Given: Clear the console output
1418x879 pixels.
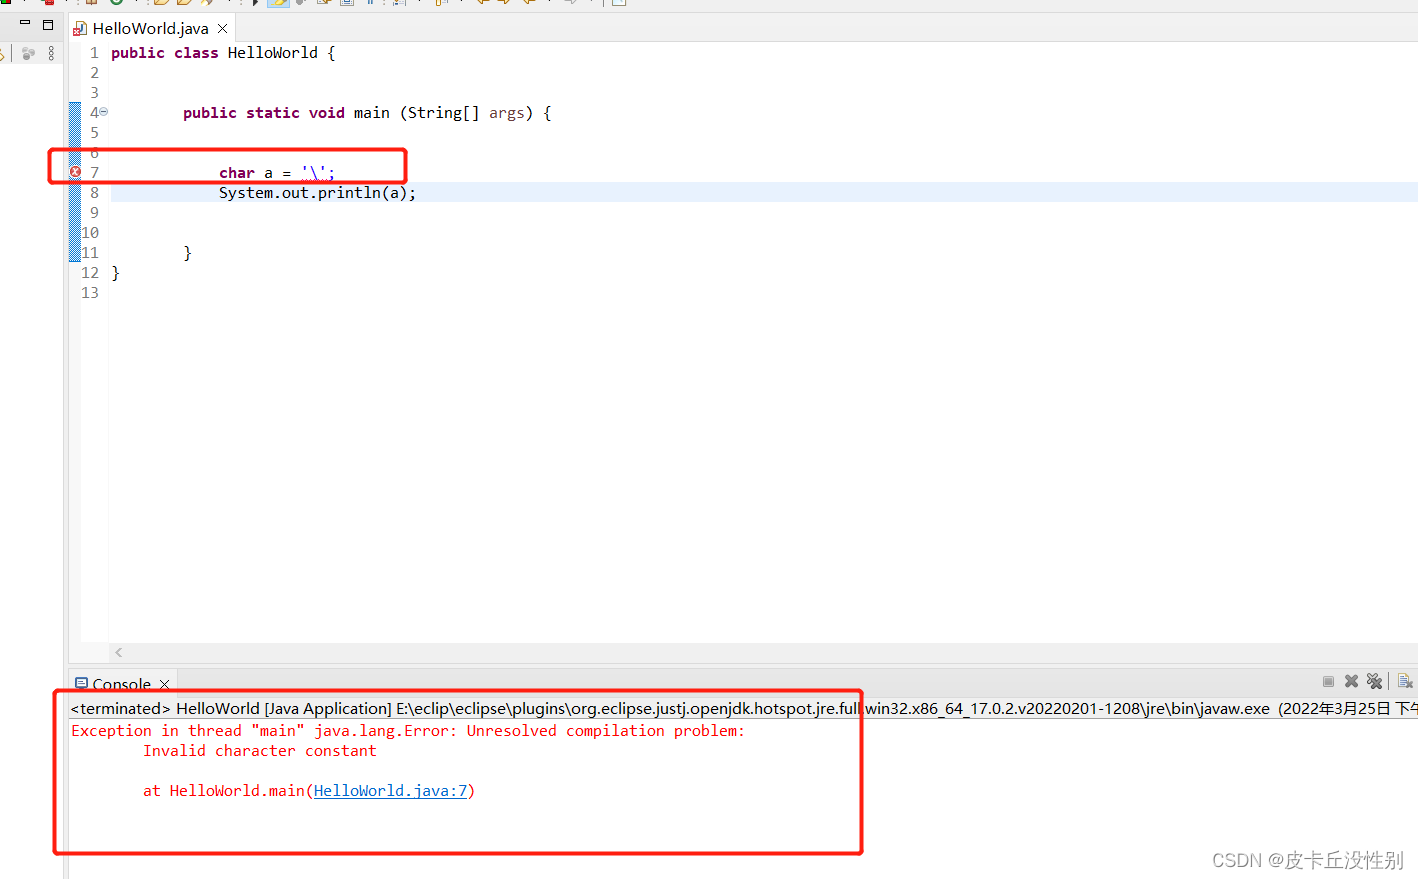Looking at the screenshot, I should click(x=1405, y=681).
